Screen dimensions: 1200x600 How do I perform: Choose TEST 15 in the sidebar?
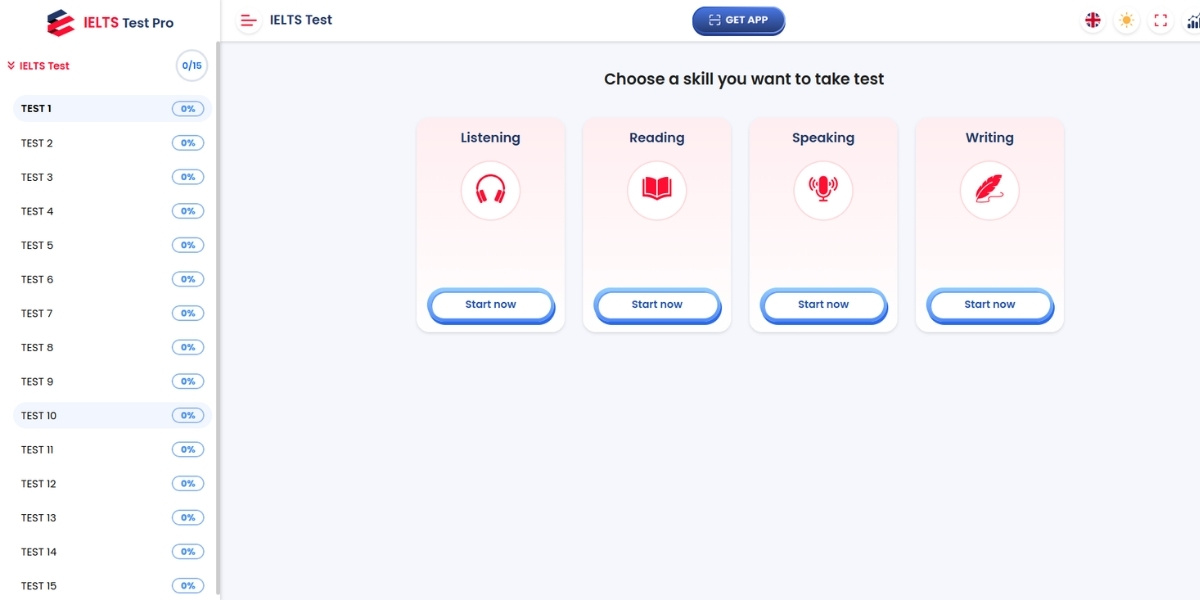[x=39, y=585]
